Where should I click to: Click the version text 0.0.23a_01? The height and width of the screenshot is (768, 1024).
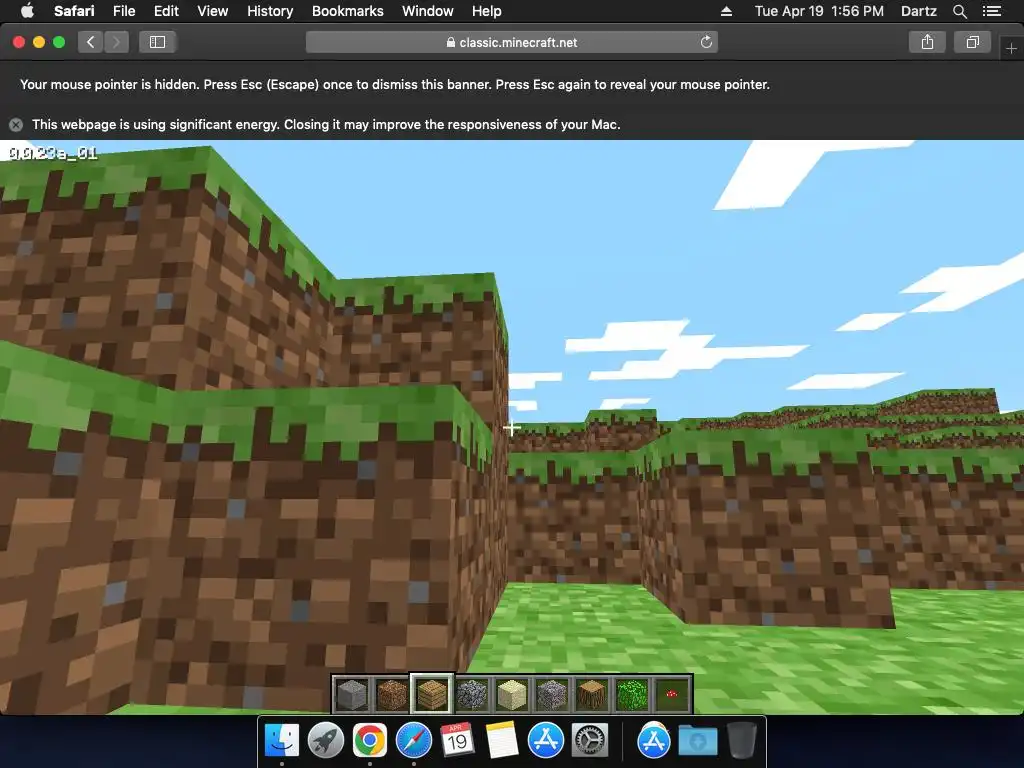coord(54,153)
